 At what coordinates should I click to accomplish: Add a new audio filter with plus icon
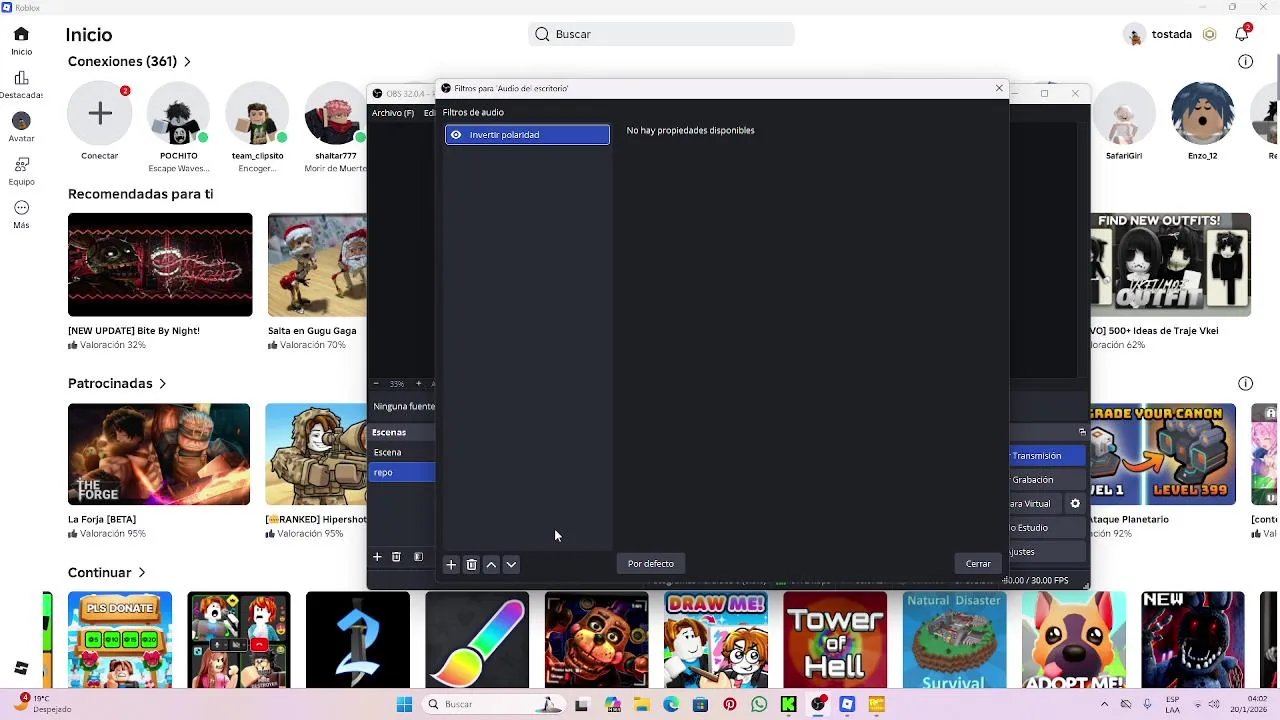tap(451, 565)
